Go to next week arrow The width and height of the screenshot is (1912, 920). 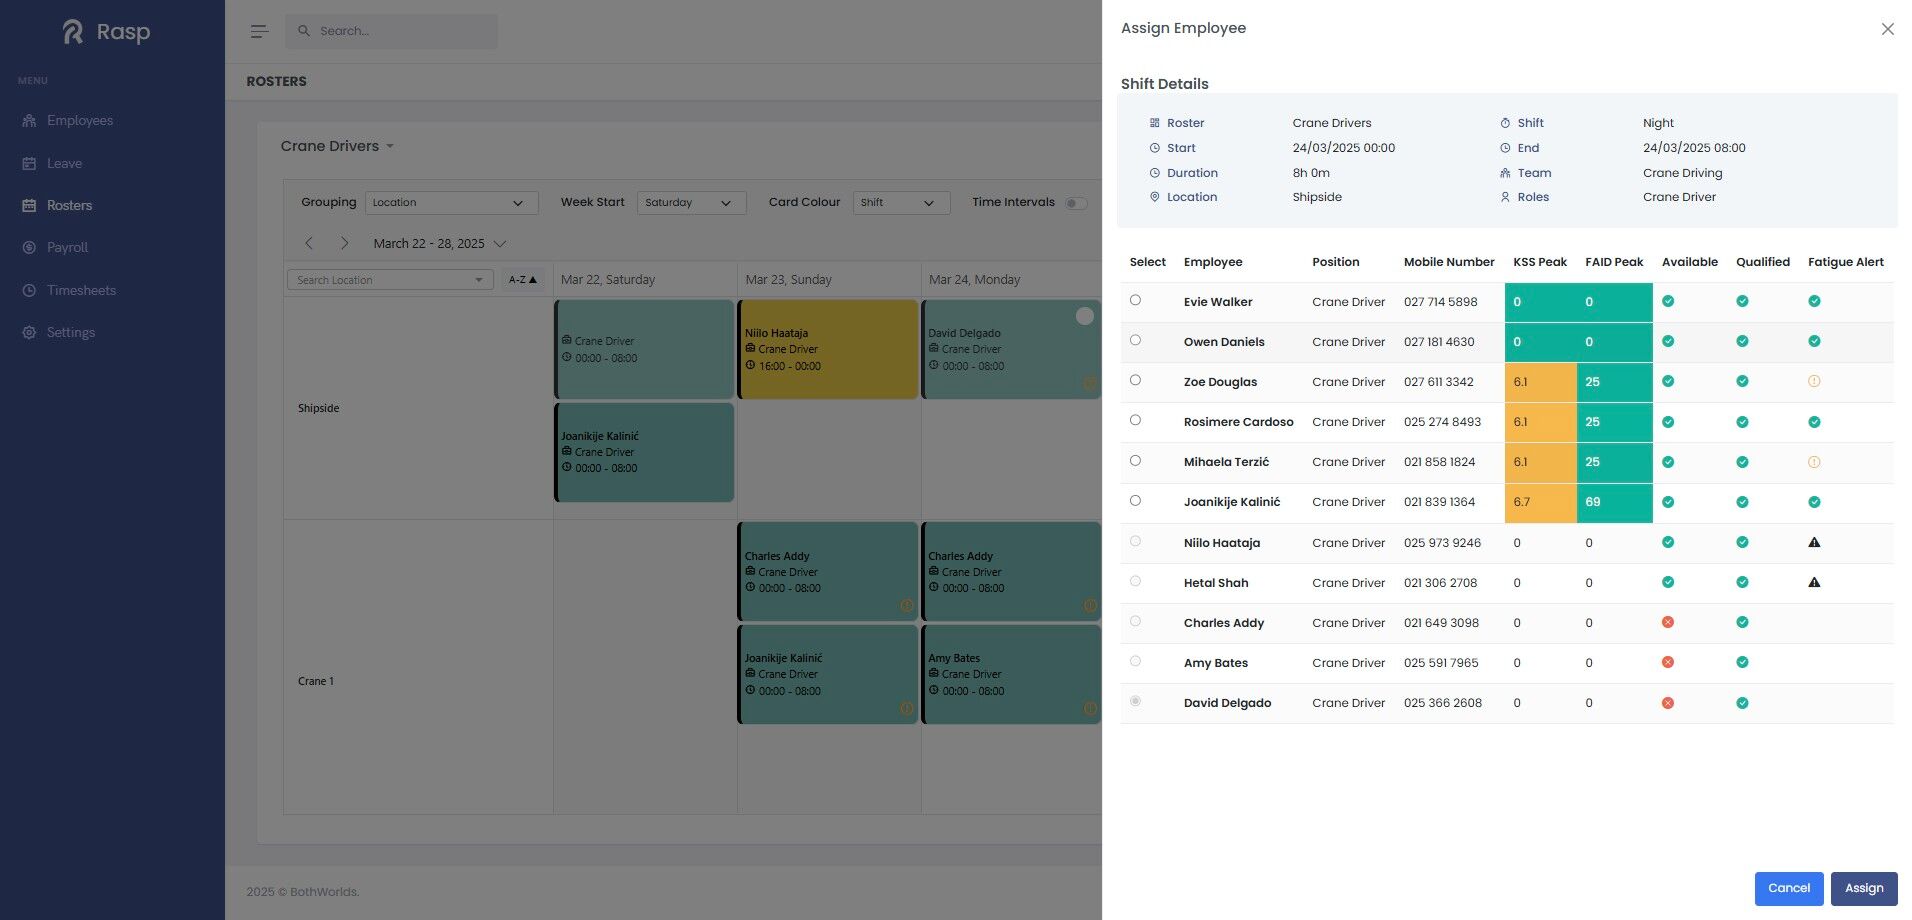click(345, 243)
